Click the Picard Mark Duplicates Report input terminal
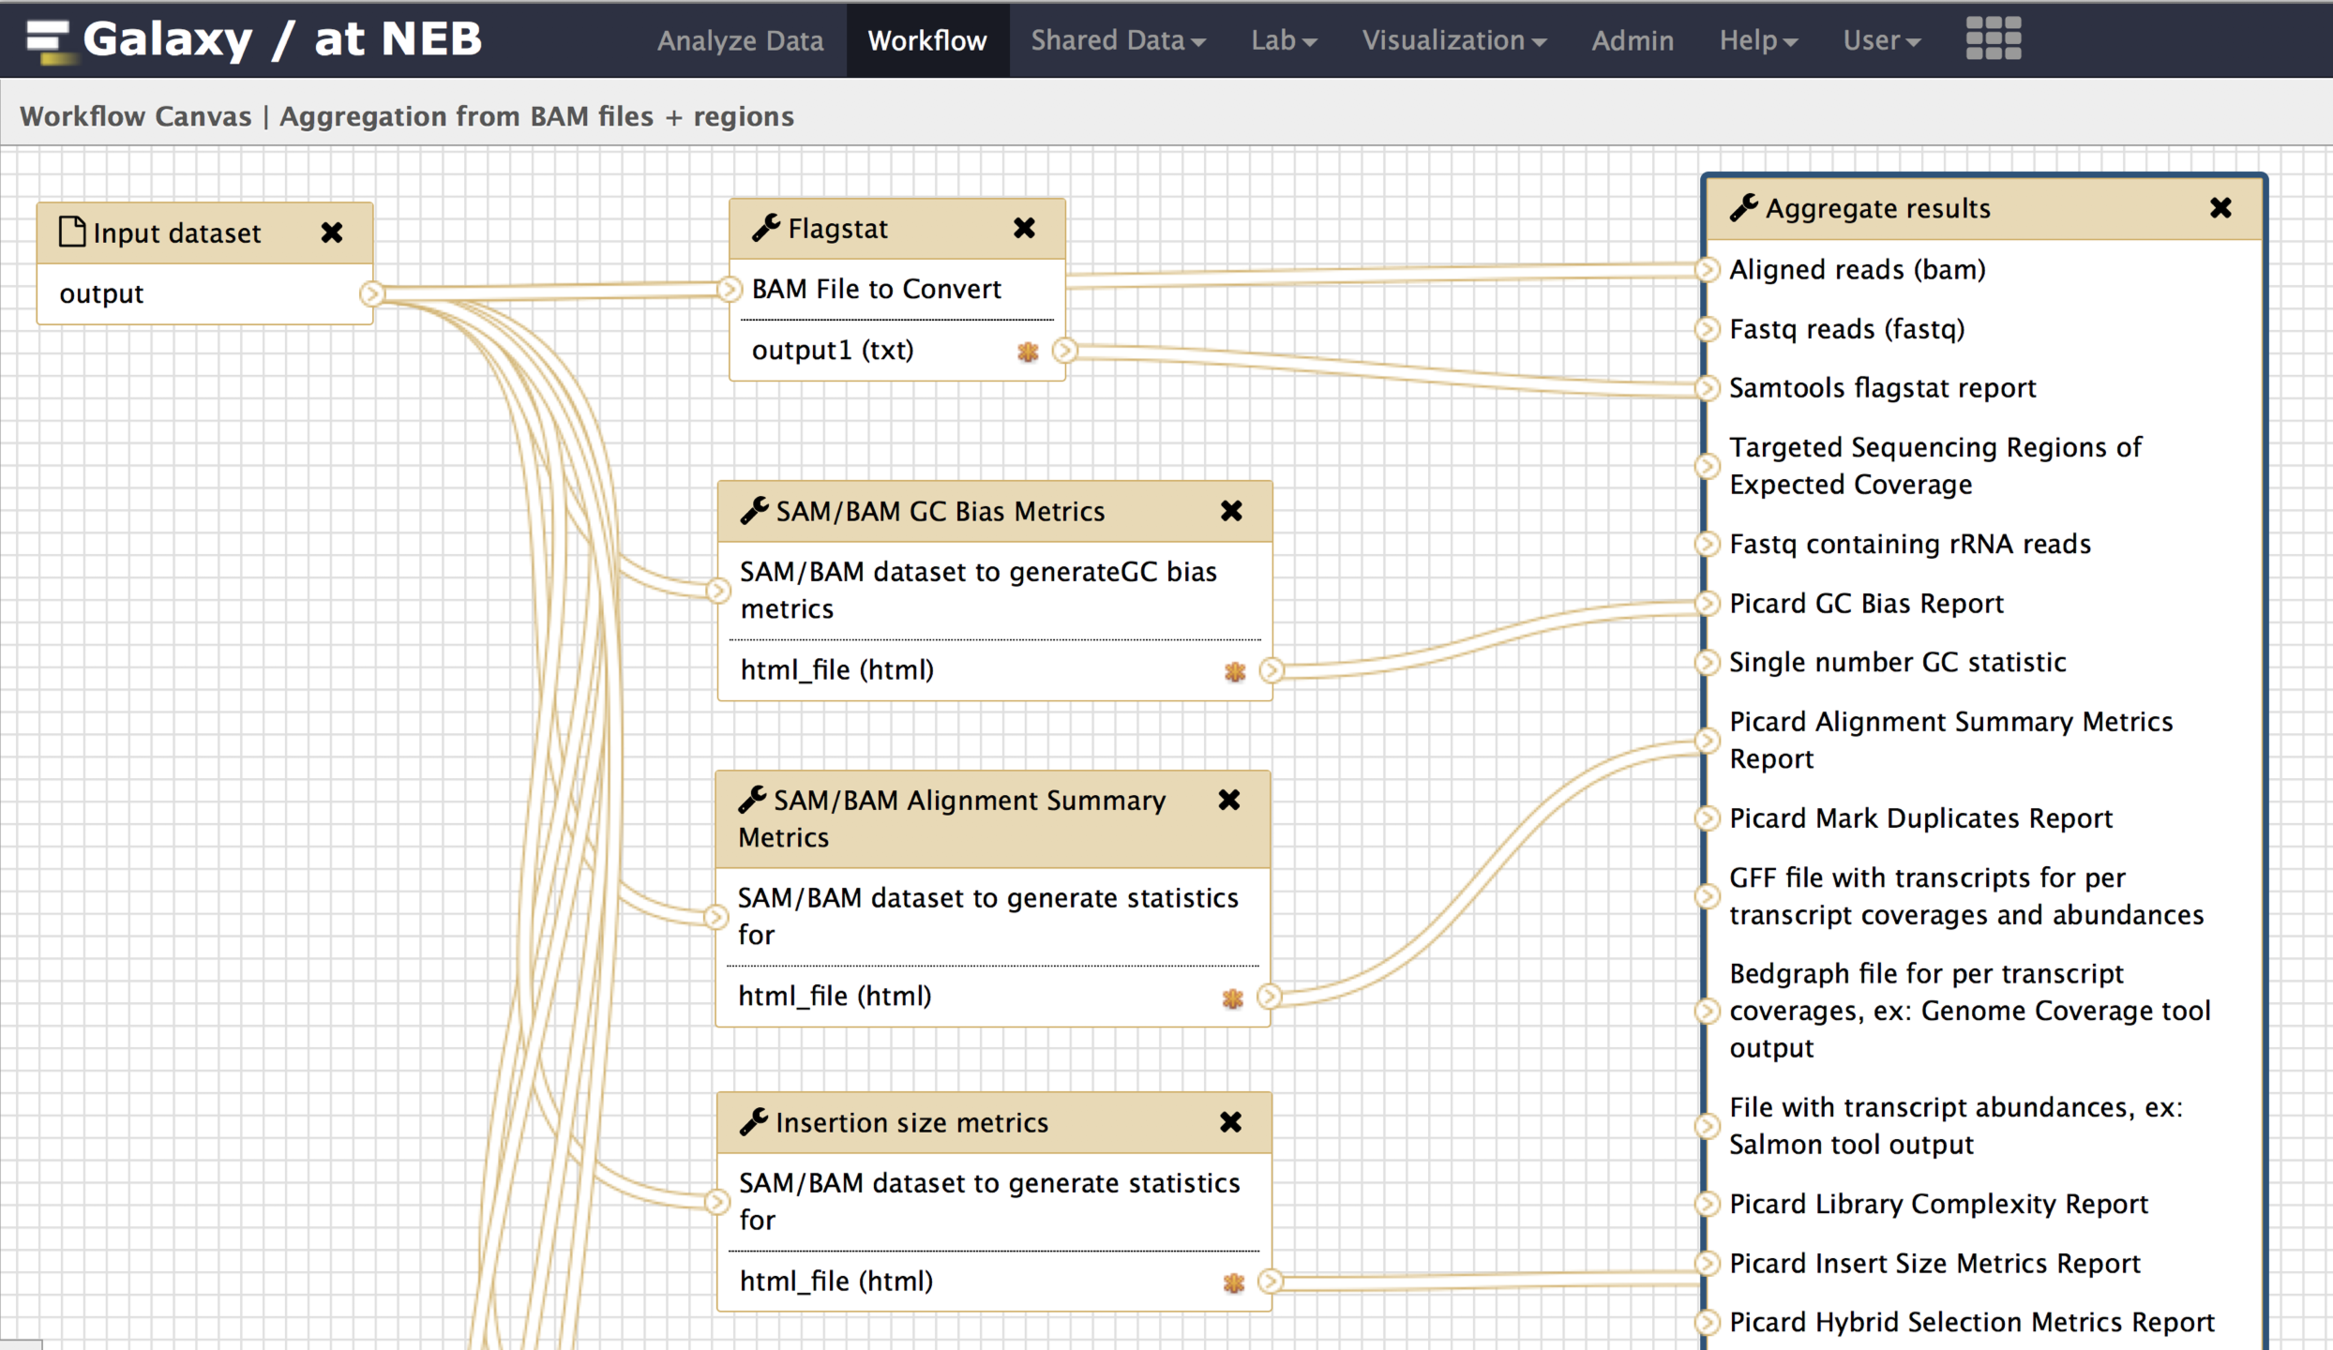 [x=1707, y=818]
